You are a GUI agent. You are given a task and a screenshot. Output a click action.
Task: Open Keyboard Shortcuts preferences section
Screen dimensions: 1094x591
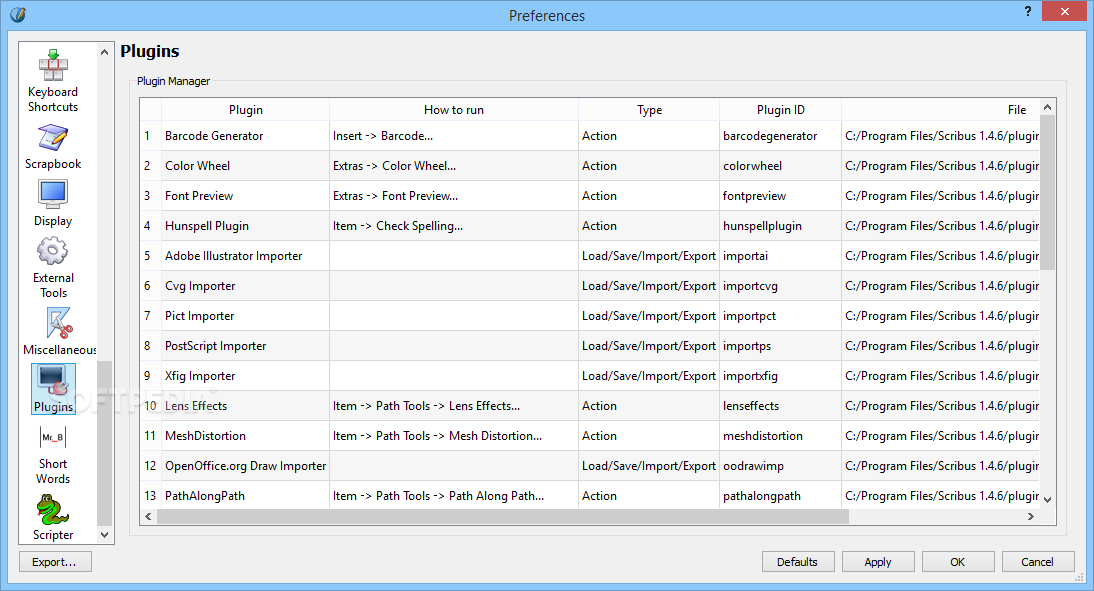click(x=53, y=81)
